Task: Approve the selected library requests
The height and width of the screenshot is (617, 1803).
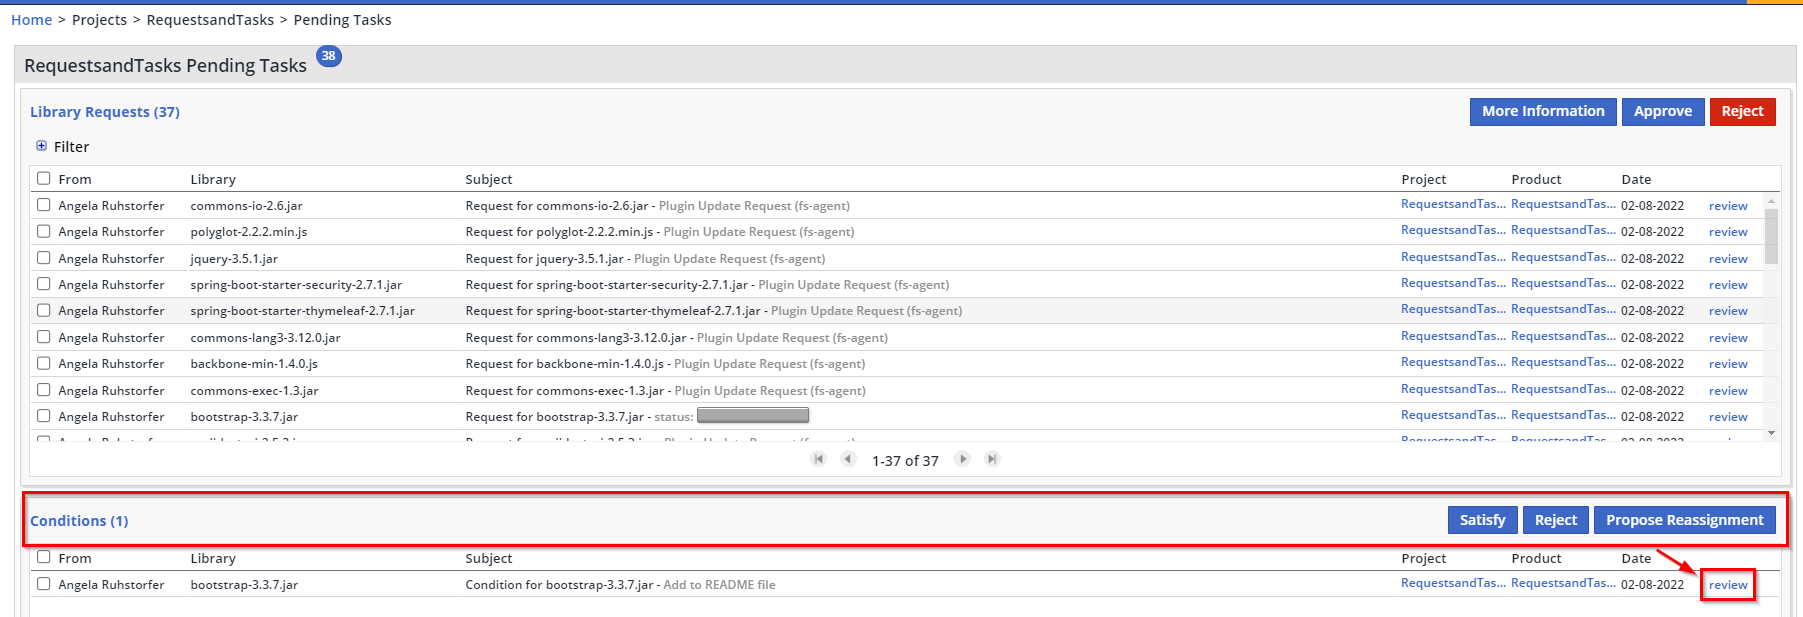Action: pyautogui.click(x=1662, y=112)
